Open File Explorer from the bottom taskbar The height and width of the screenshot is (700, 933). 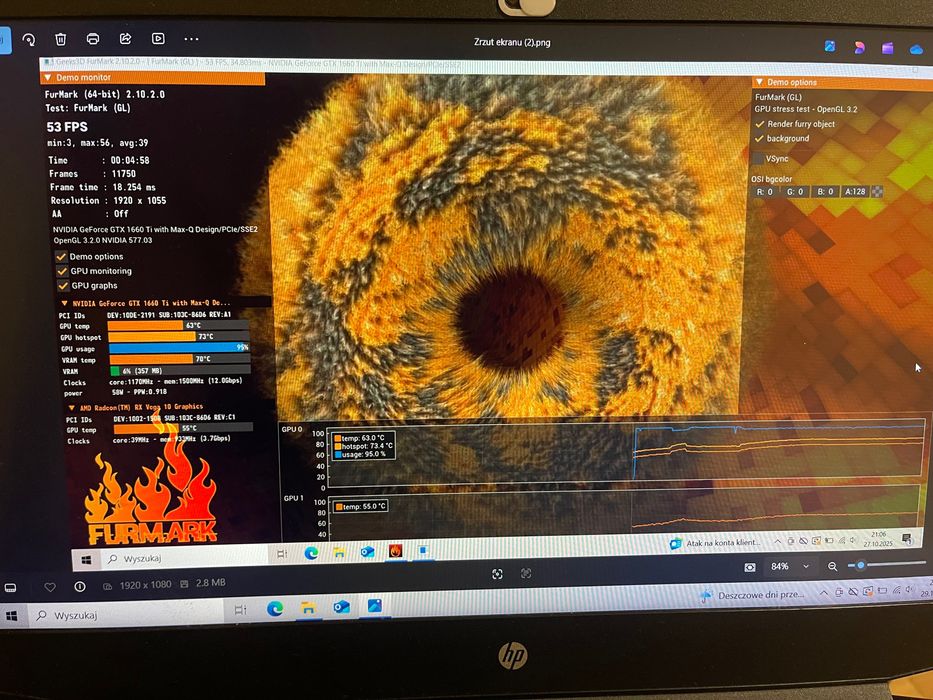(308, 608)
